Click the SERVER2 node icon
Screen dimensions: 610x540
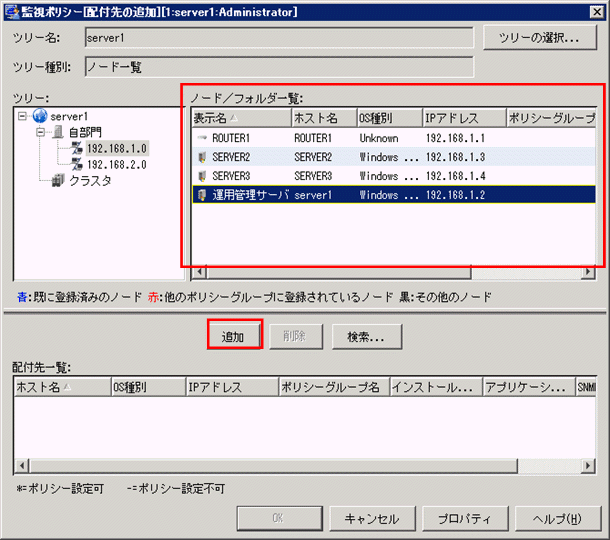[202, 157]
